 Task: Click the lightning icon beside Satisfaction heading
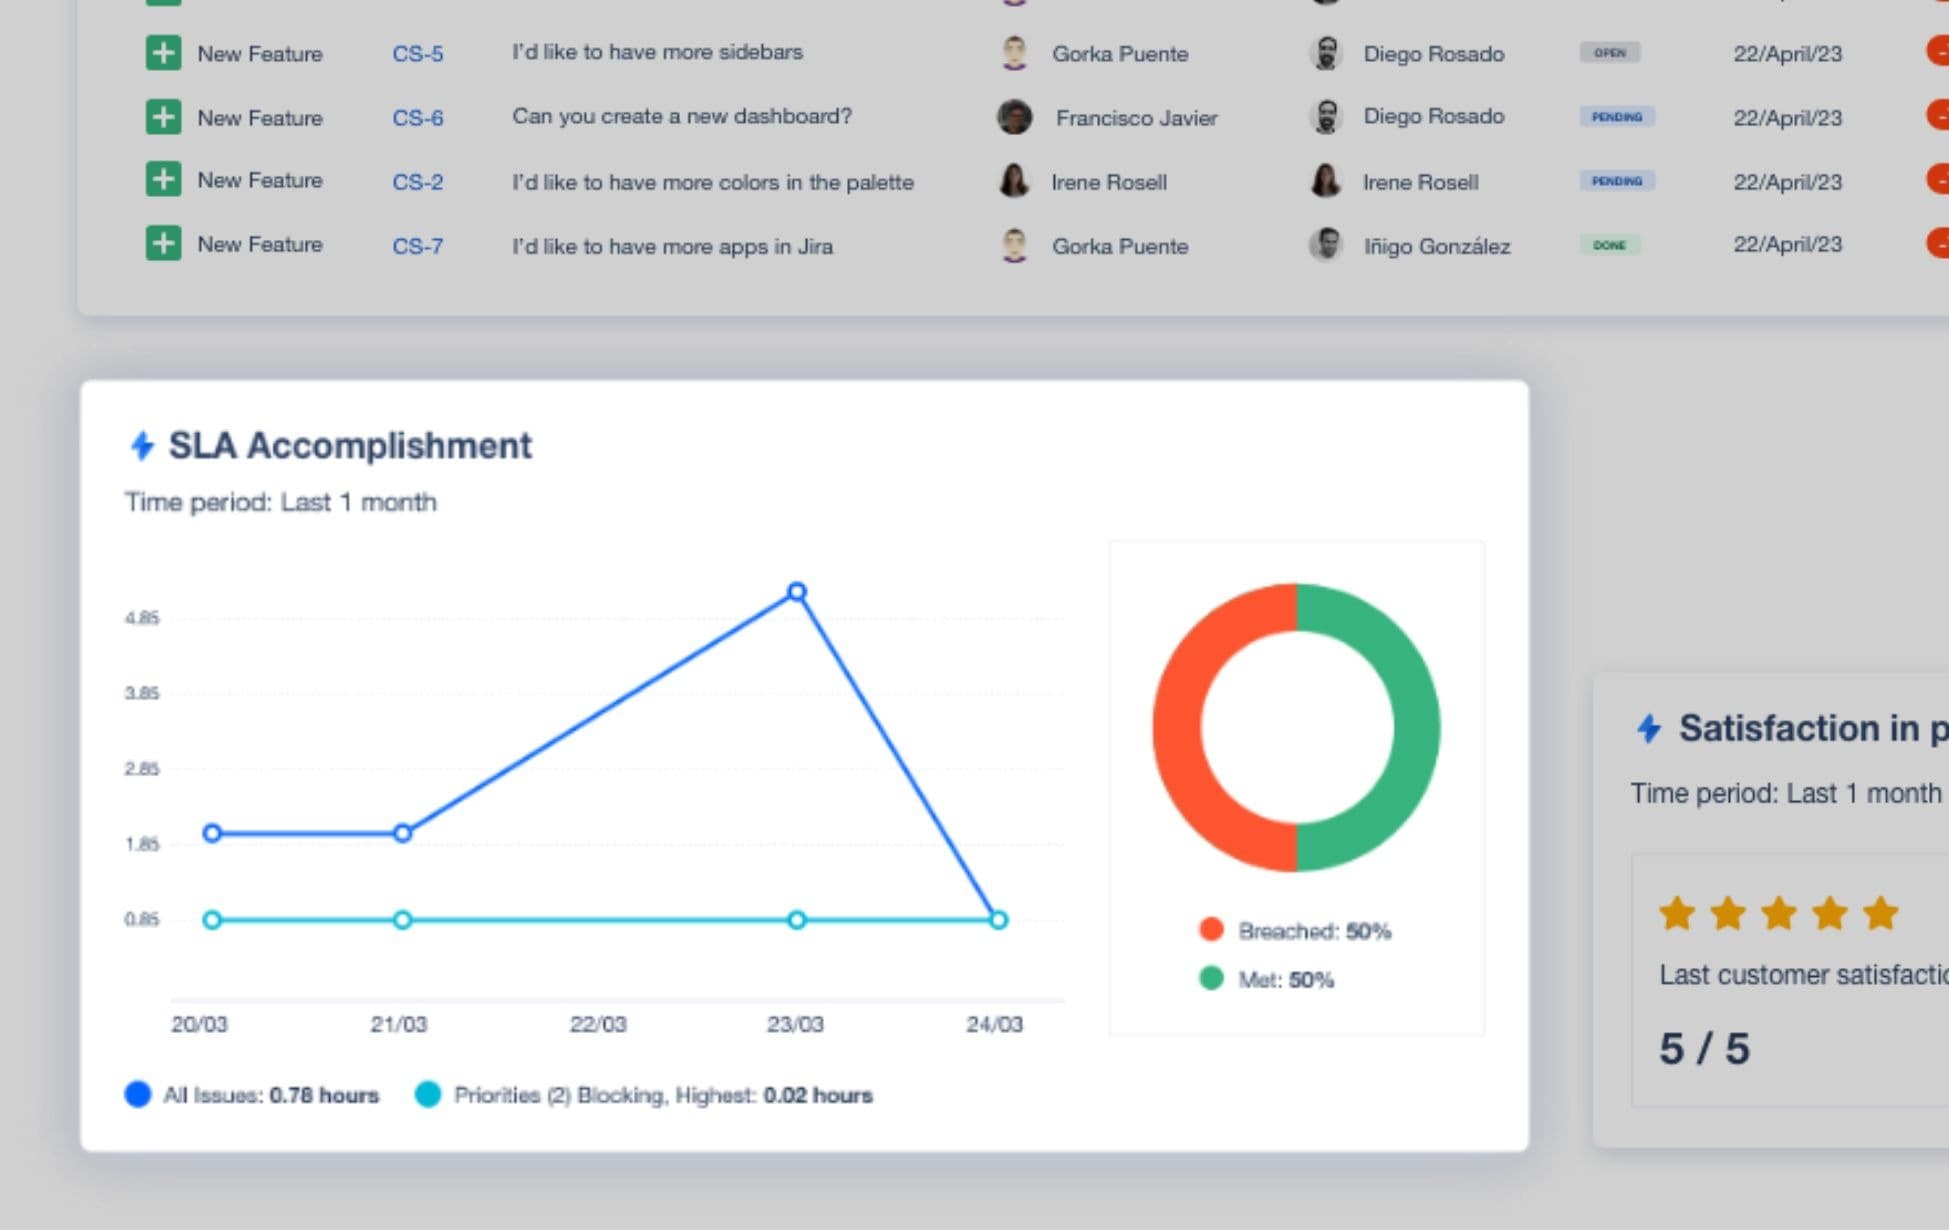pyautogui.click(x=1648, y=728)
